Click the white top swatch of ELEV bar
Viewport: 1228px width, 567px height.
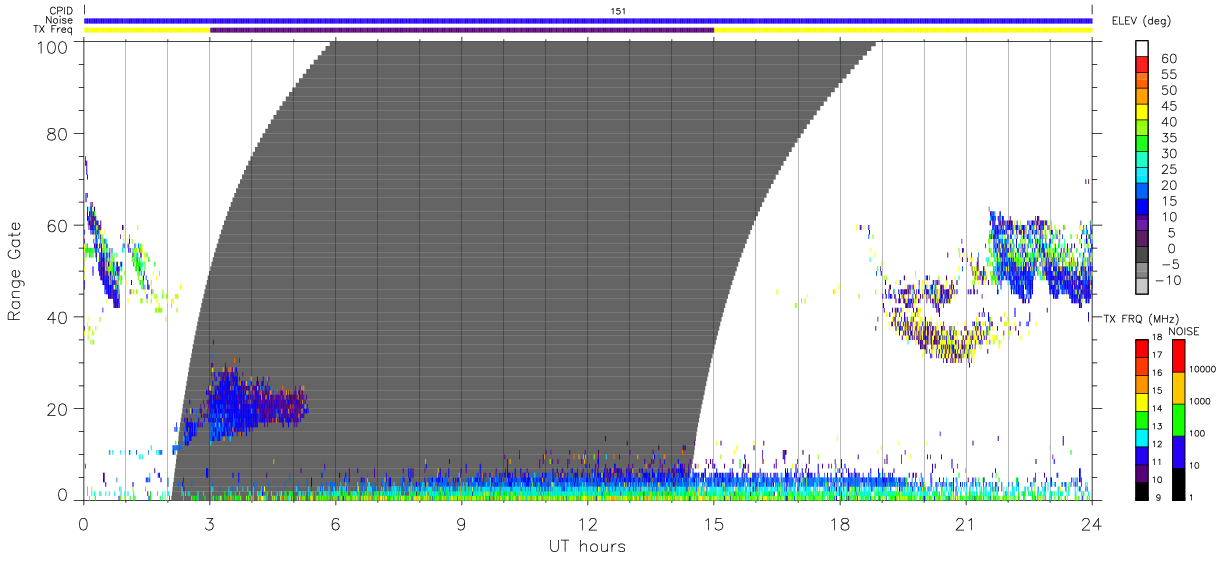(1142, 48)
